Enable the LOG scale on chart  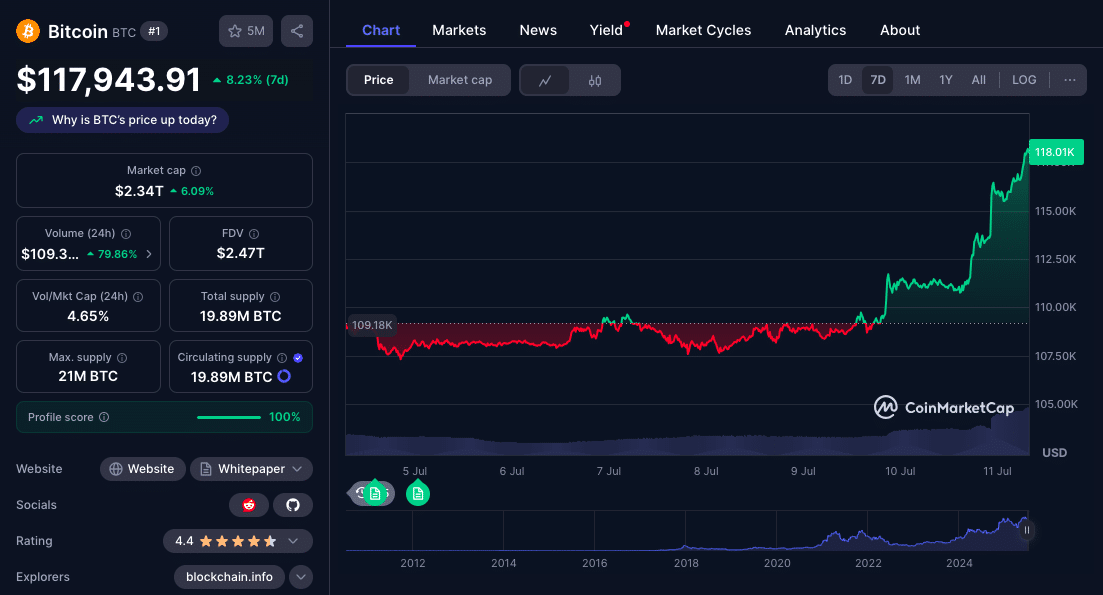tap(1024, 80)
